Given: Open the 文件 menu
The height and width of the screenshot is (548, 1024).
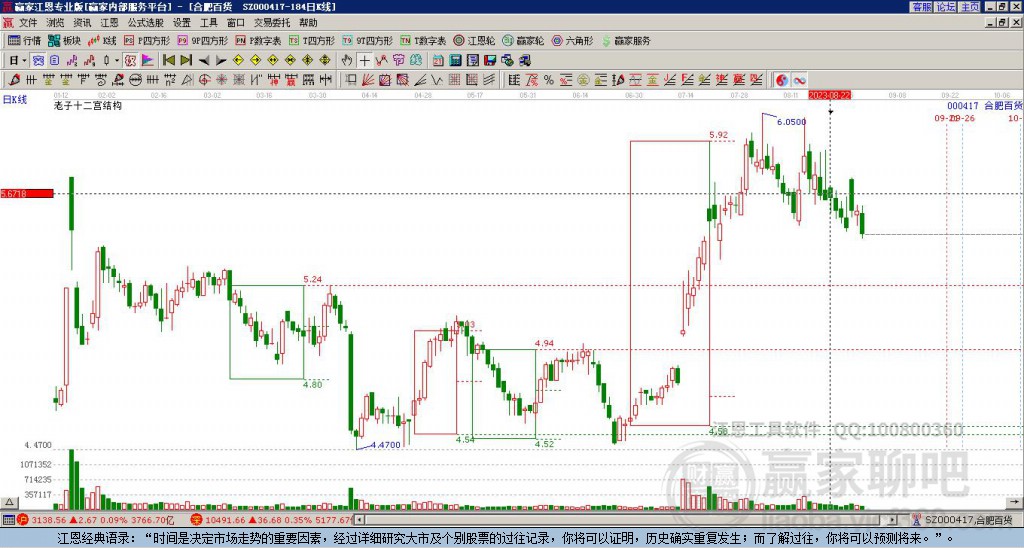Looking at the screenshot, I should tap(28, 23).
